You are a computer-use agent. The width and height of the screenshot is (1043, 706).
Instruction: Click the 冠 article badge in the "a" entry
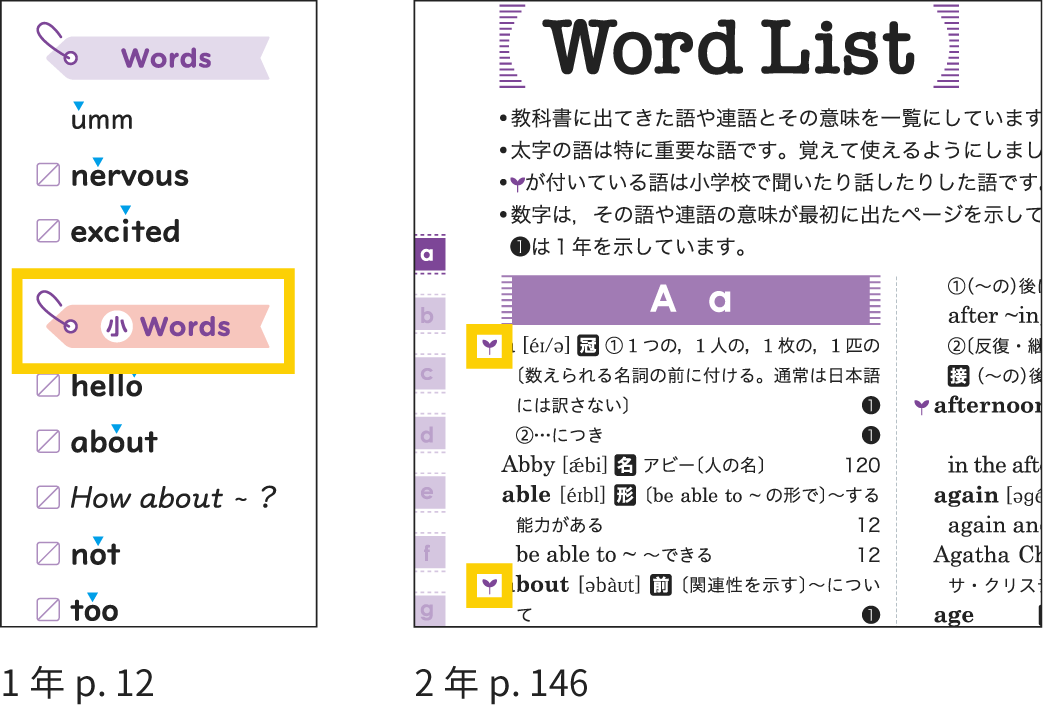pyautogui.click(x=588, y=346)
